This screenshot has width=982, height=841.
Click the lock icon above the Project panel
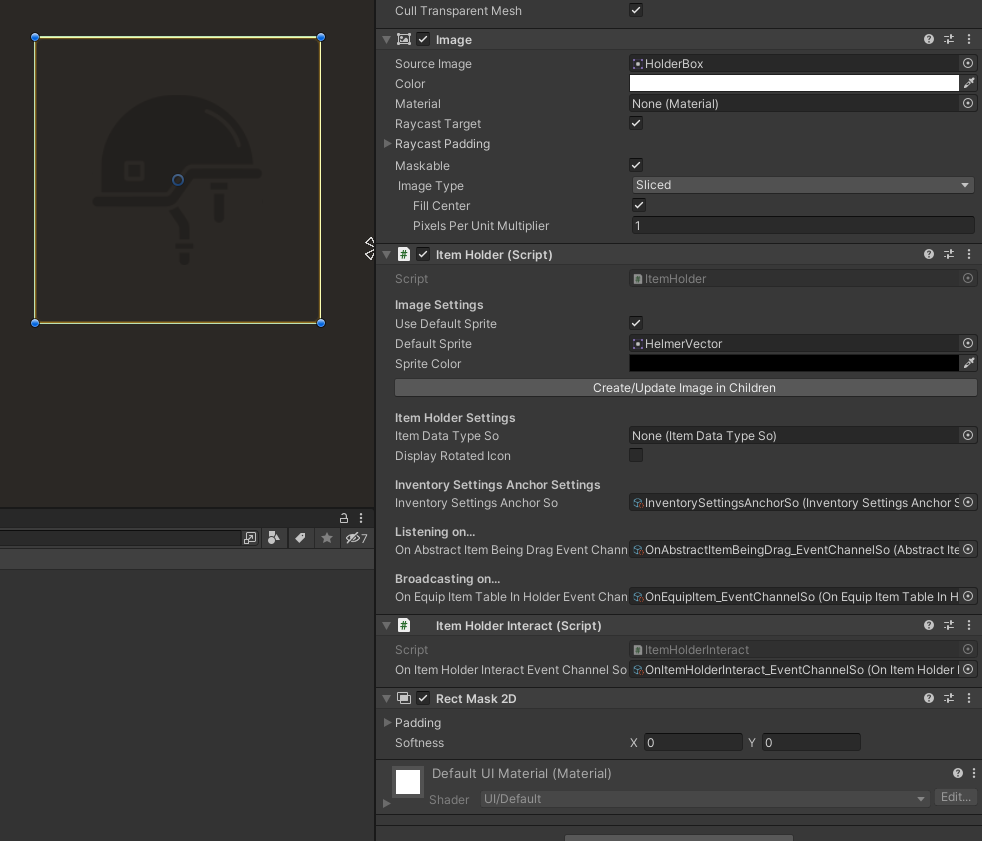pos(344,517)
